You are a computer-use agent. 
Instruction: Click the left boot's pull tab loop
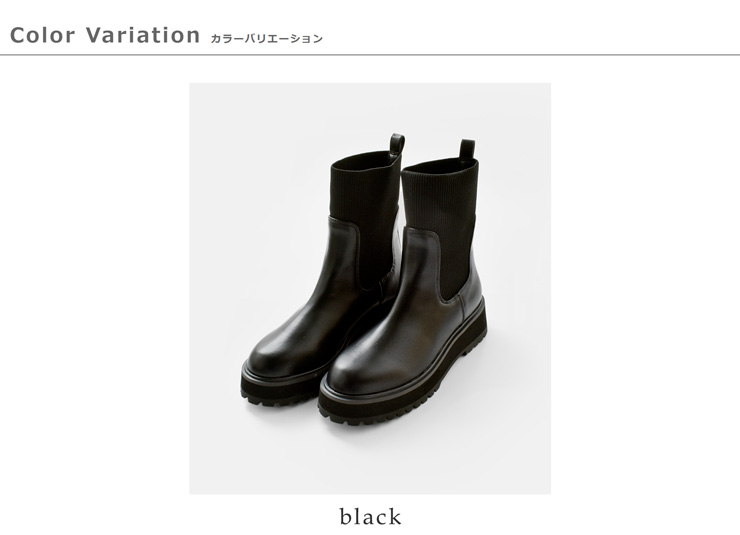click(x=396, y=143)
